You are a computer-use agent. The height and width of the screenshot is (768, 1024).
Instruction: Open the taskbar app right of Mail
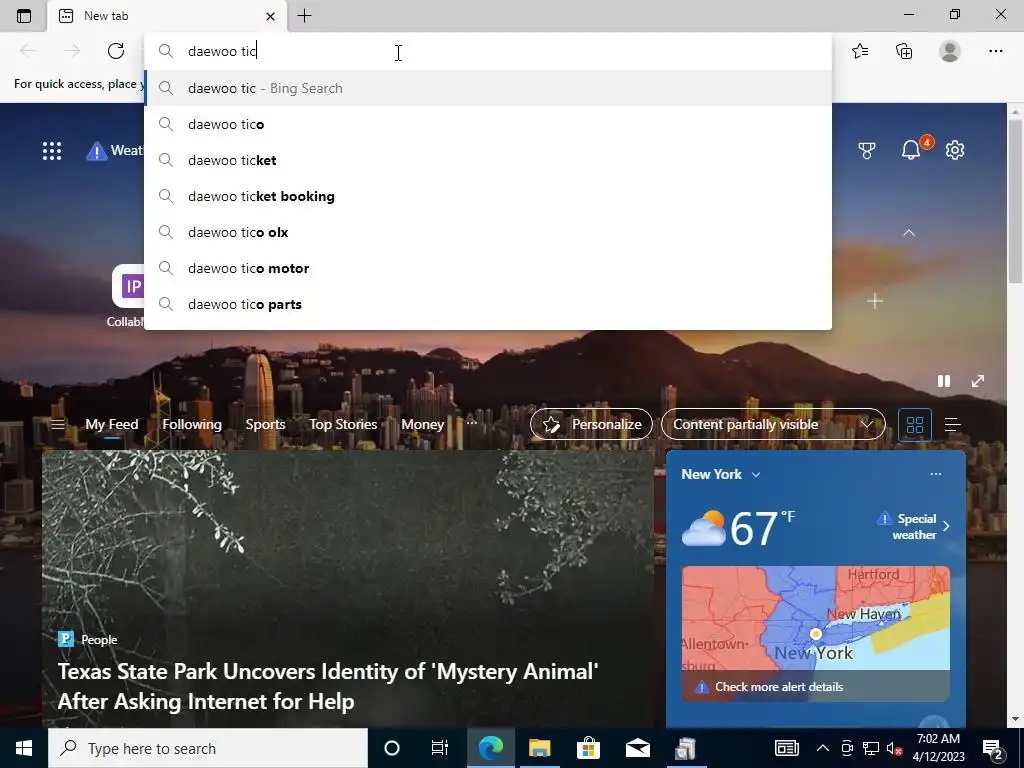685,748
